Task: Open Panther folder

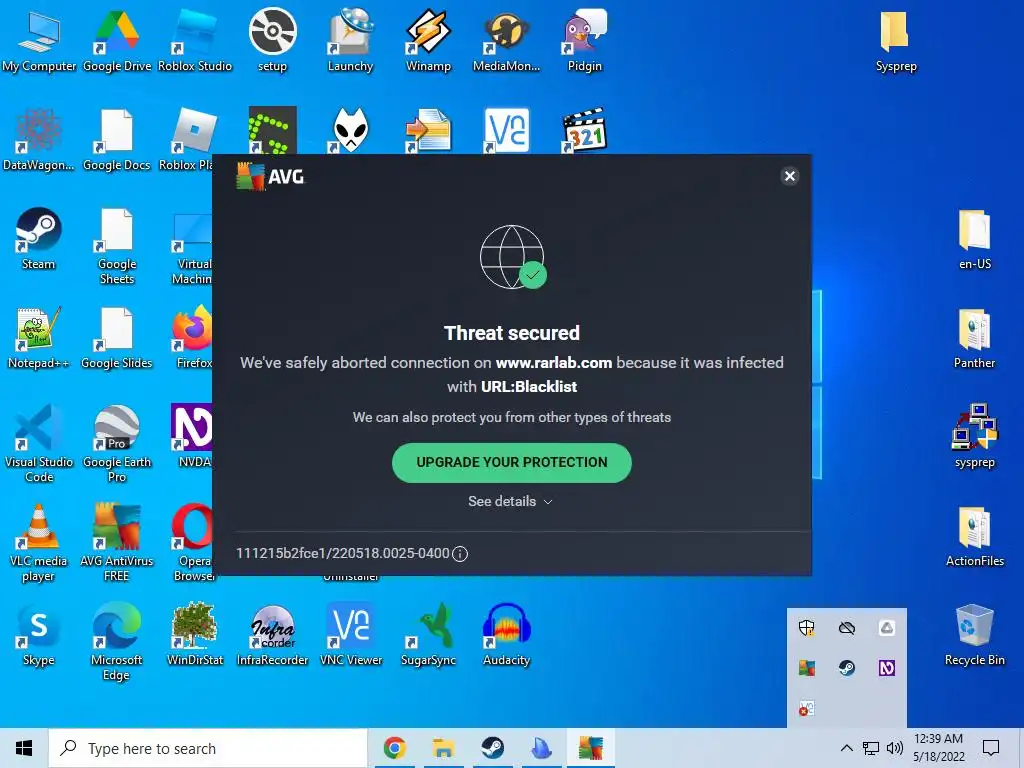Action: coord(974,338)
